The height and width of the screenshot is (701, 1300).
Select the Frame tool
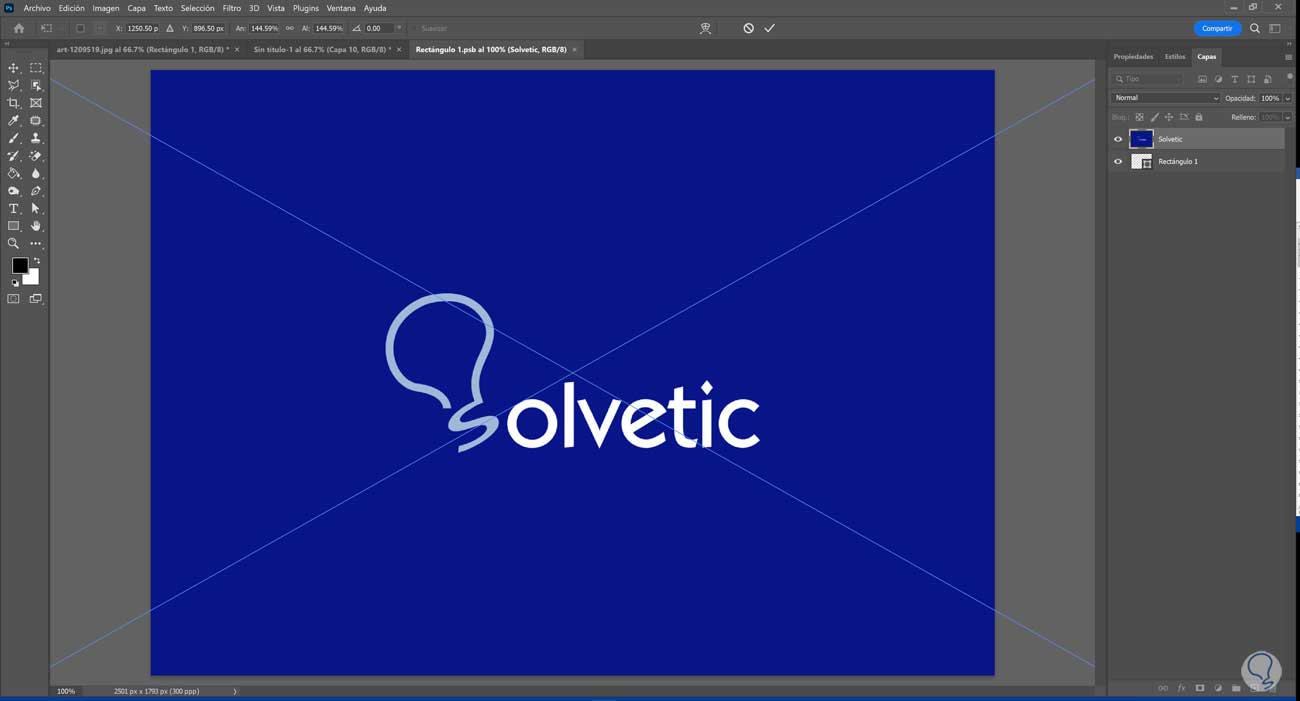(36, 103)
